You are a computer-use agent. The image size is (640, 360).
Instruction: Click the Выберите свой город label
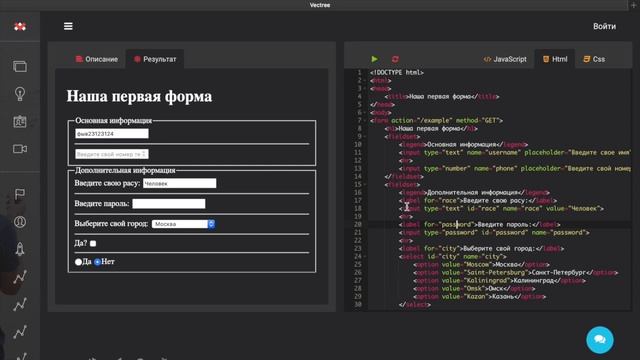click(111, 224)
